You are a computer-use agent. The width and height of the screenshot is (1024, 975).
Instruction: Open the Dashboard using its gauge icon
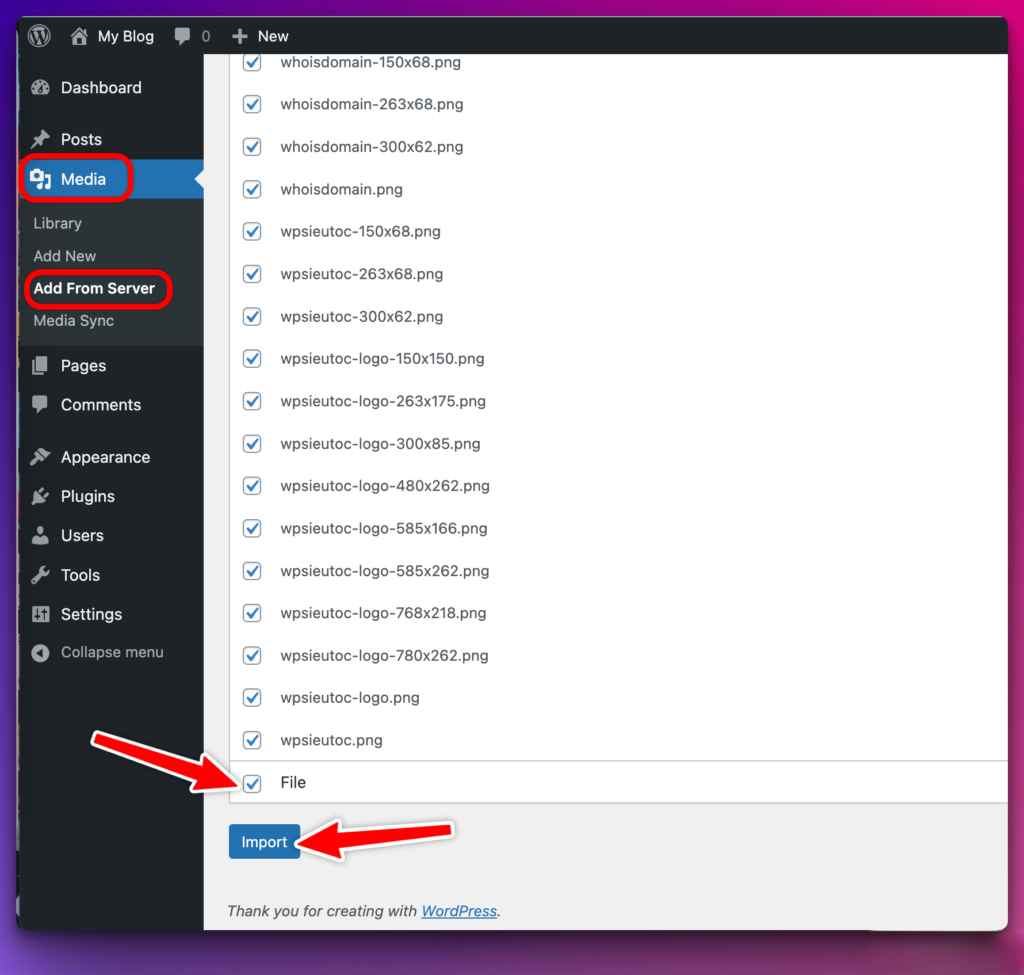coord(40,88)
